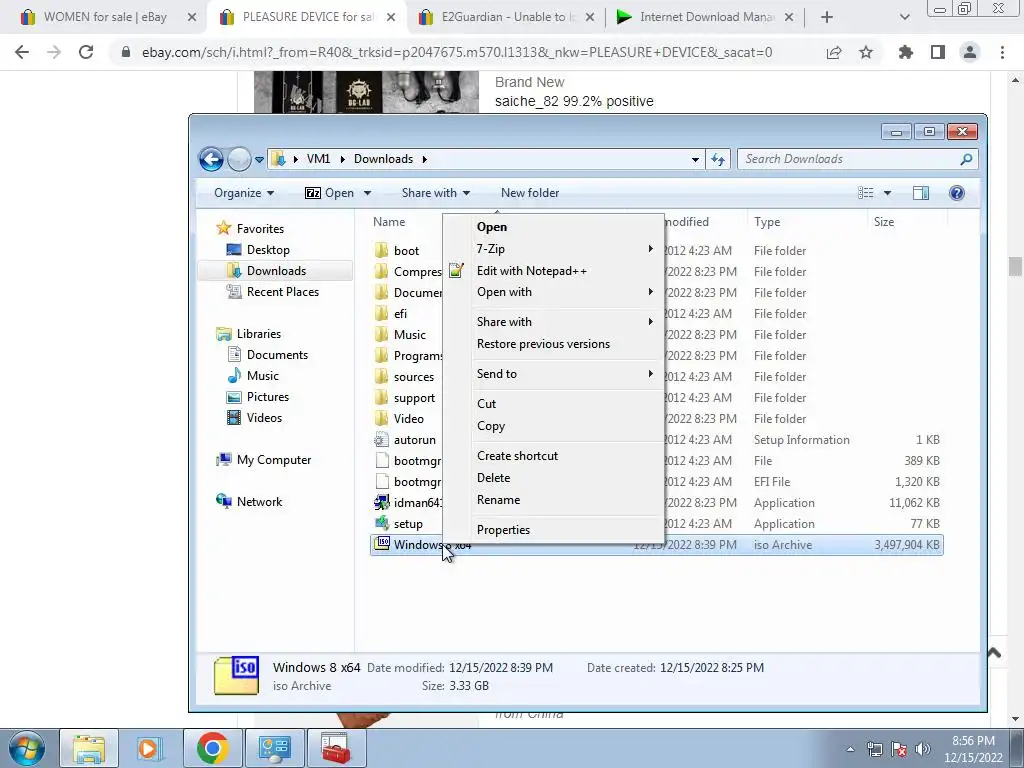Screen dimensions: 1024x768
Task: Open Share with toolbar dropdown
Action: click(436, 193)
